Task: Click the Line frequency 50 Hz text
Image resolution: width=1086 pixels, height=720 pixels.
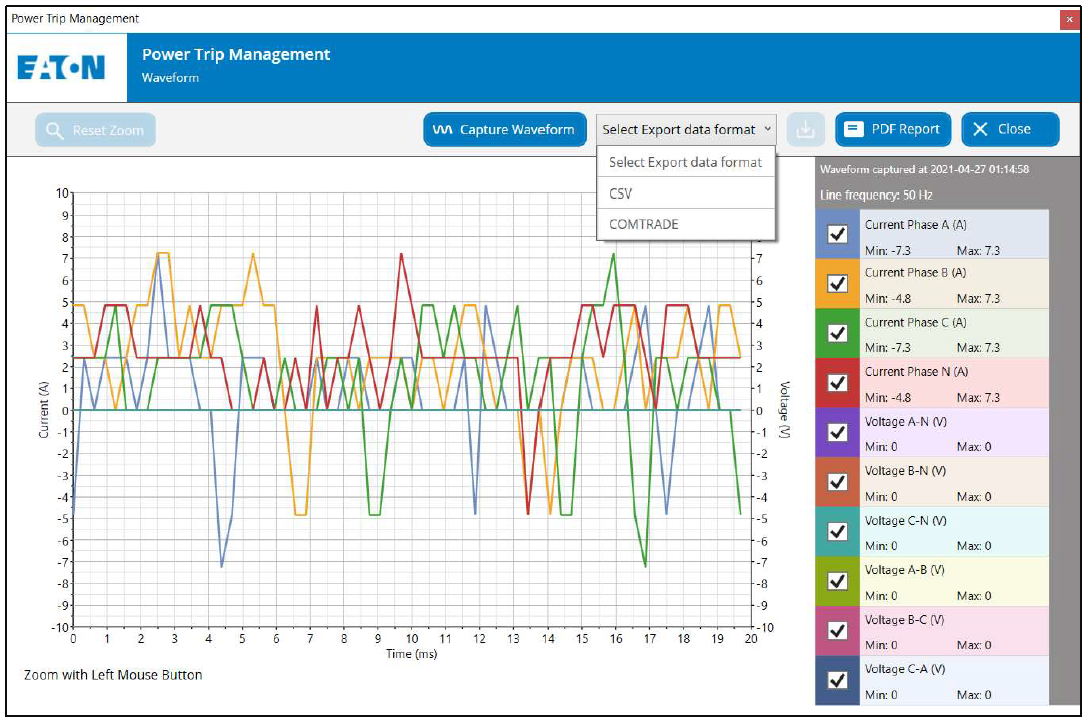Action: coord(876,195)
